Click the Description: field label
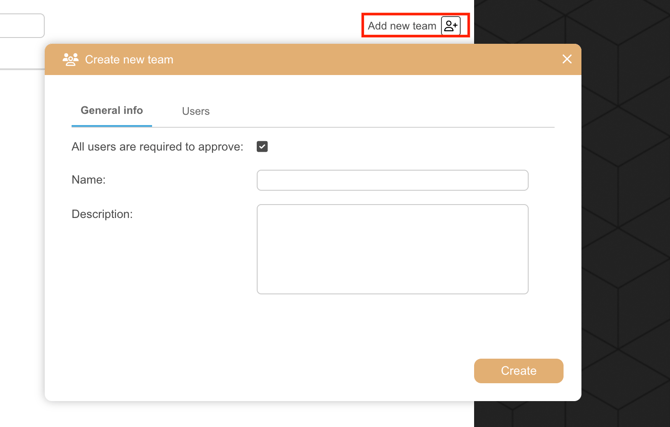 tap(102, 214)
